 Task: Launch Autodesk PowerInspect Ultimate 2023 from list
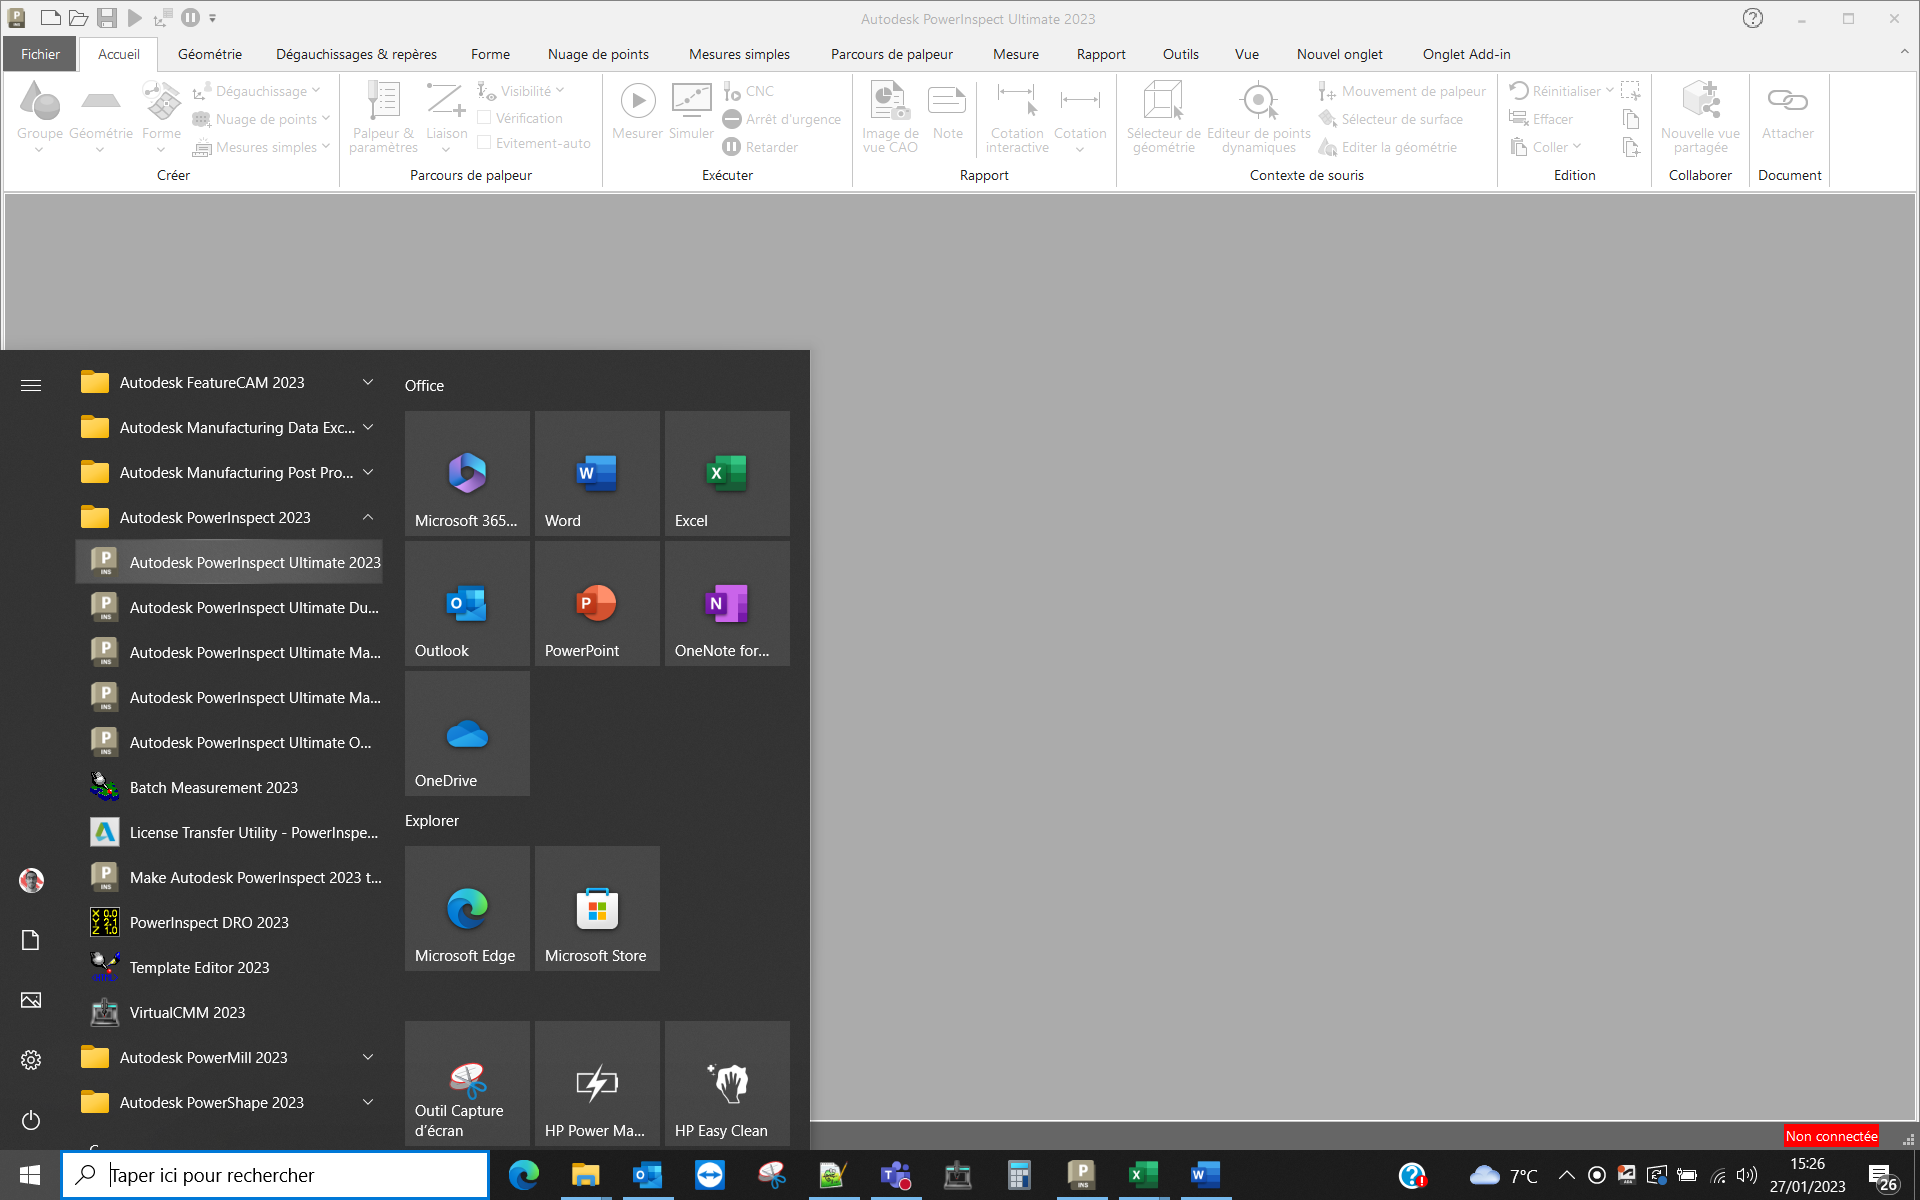(x=229, y=563)
